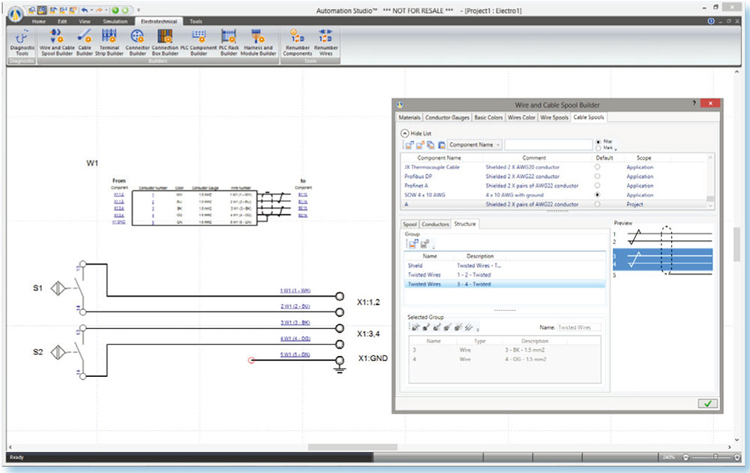Open the Component Name filter dropdown
This screenshot has width=750, height=473.
474,145
